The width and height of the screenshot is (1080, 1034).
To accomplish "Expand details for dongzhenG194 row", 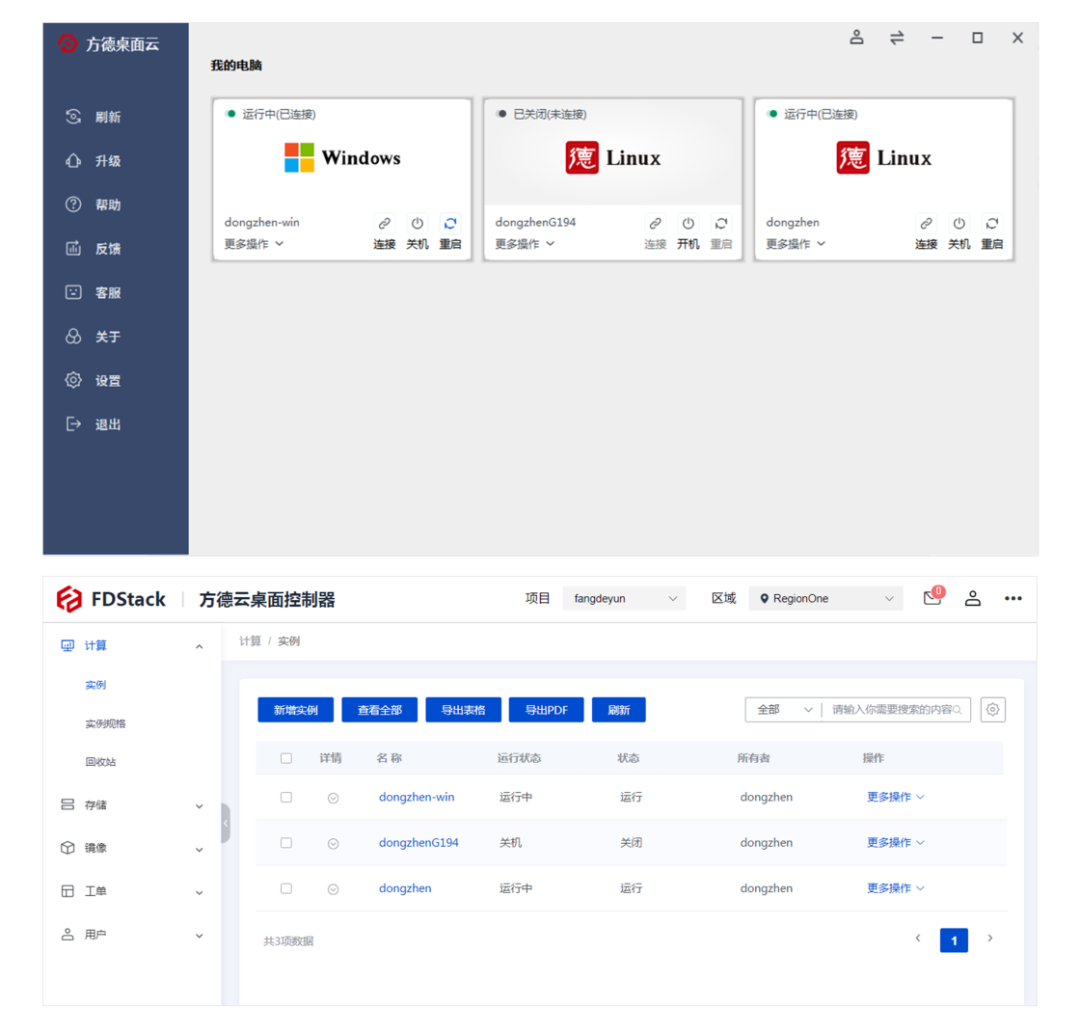I will pos(333,843).
